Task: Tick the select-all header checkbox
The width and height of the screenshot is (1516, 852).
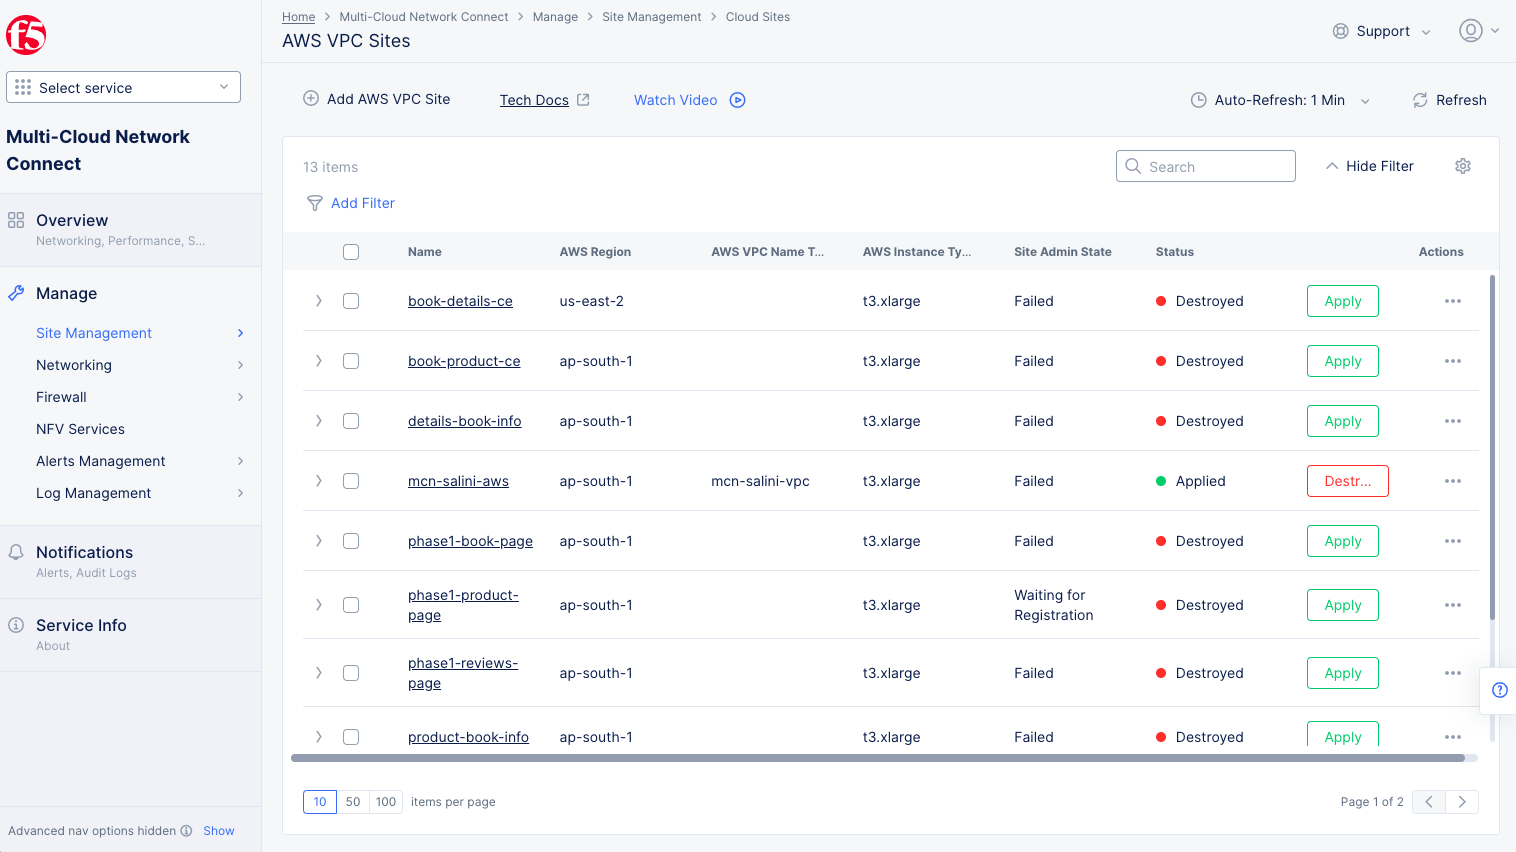Action: [x=351, y=252]
